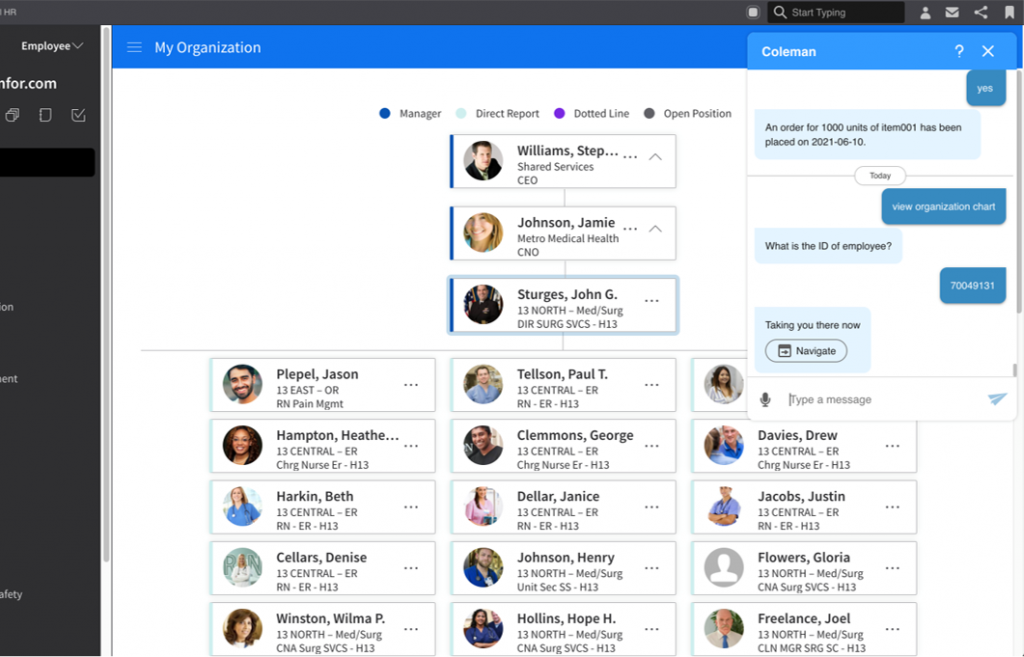Open the mail envelope icon in top bar
Viewport: 1024px width, 657px height.
click(x=952, y=12)
